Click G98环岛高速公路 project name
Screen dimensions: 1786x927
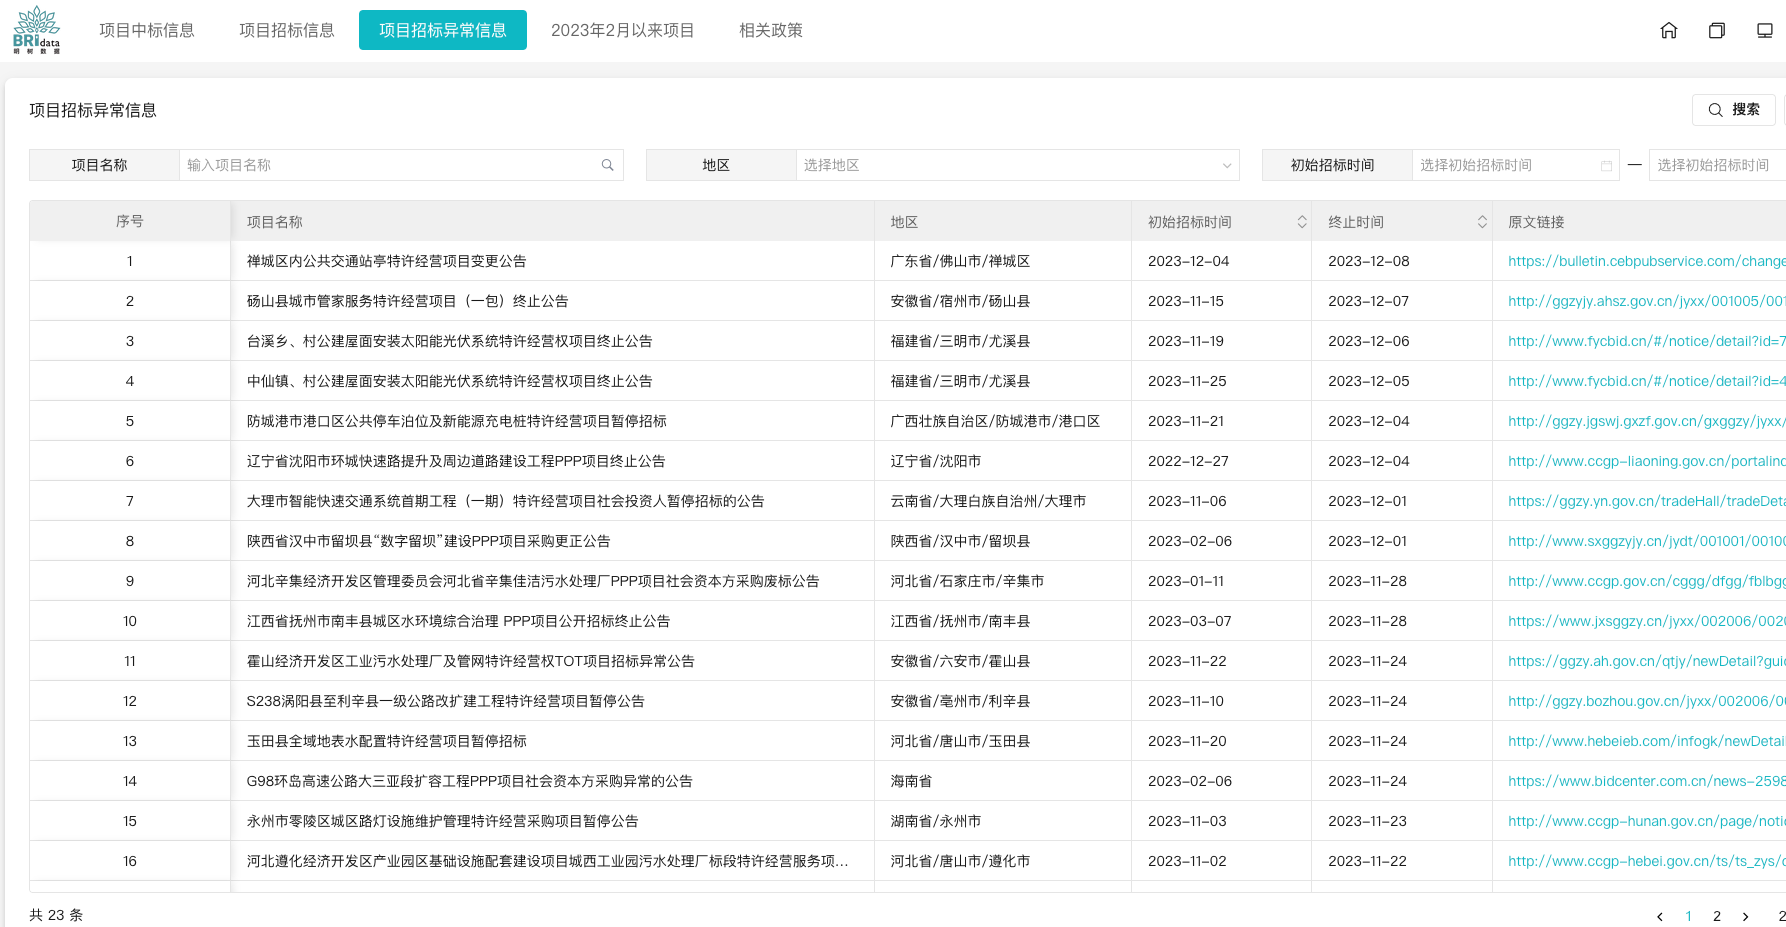point(469,781)
